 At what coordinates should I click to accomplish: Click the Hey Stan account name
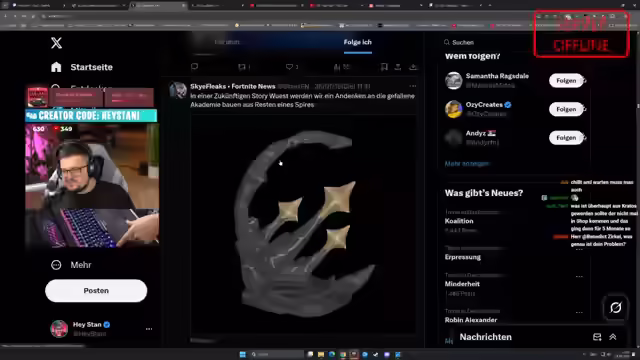(87, 324)
